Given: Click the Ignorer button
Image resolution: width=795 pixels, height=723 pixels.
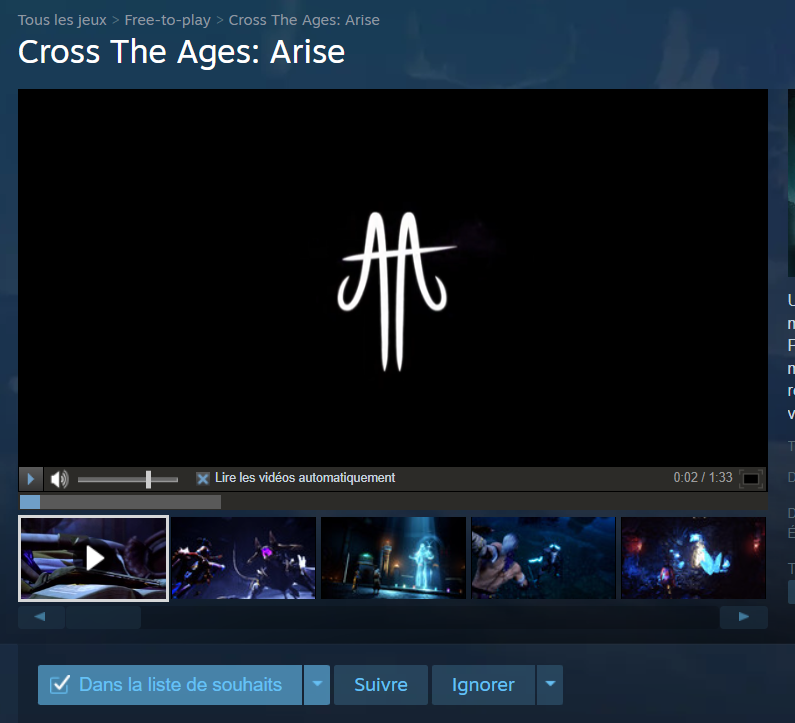Looking at the screenshot, I should tap(483, 685).
